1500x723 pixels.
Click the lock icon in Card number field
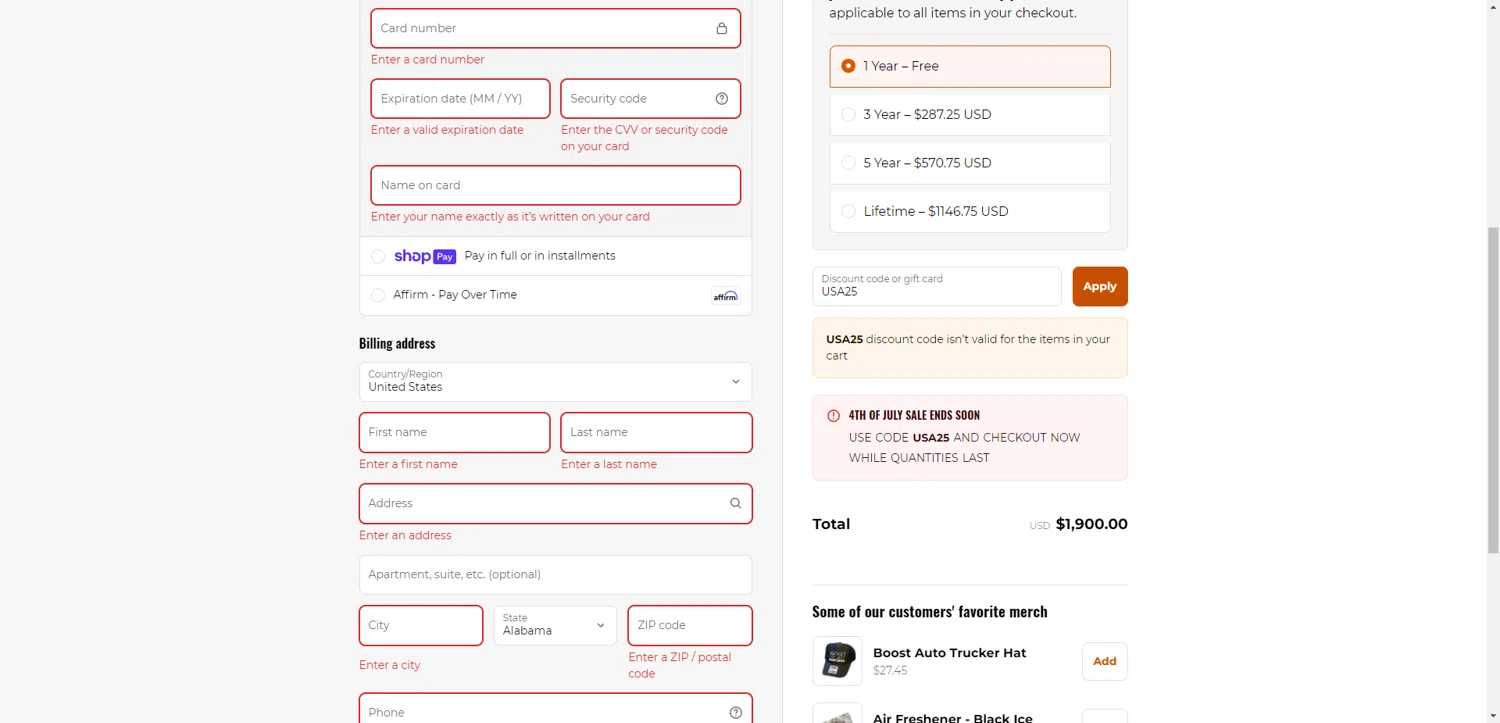[x=721, y=28]
